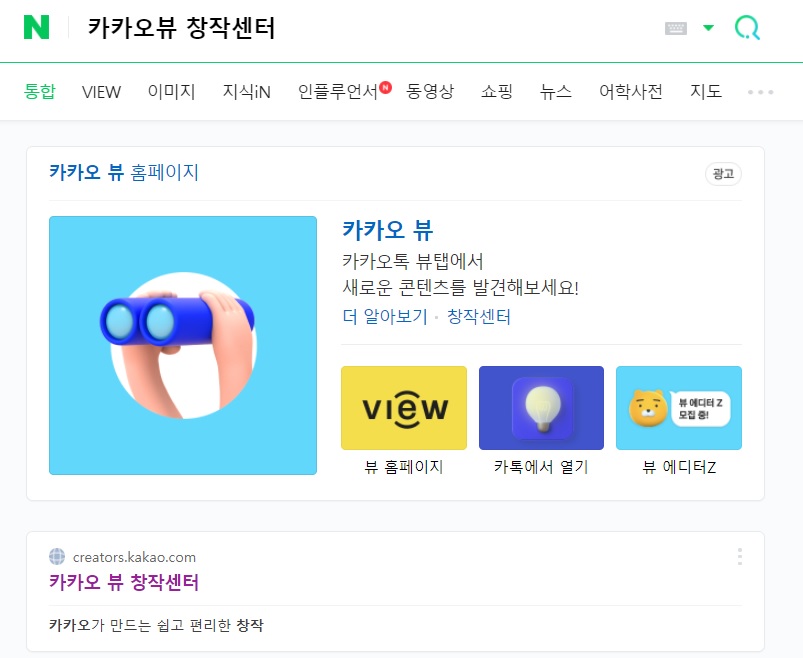Click the Ryan 뷰 에디터Z thumbnail
The height and width of the screenshot is (658, 803).
pos(679,408)
